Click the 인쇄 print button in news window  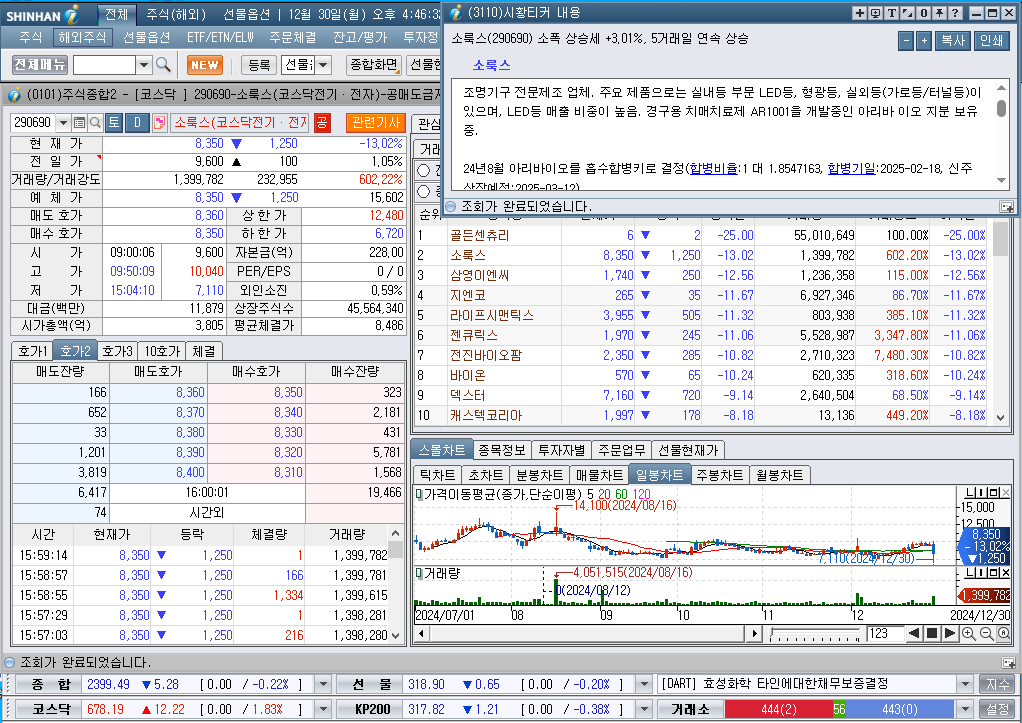(991, 40)
